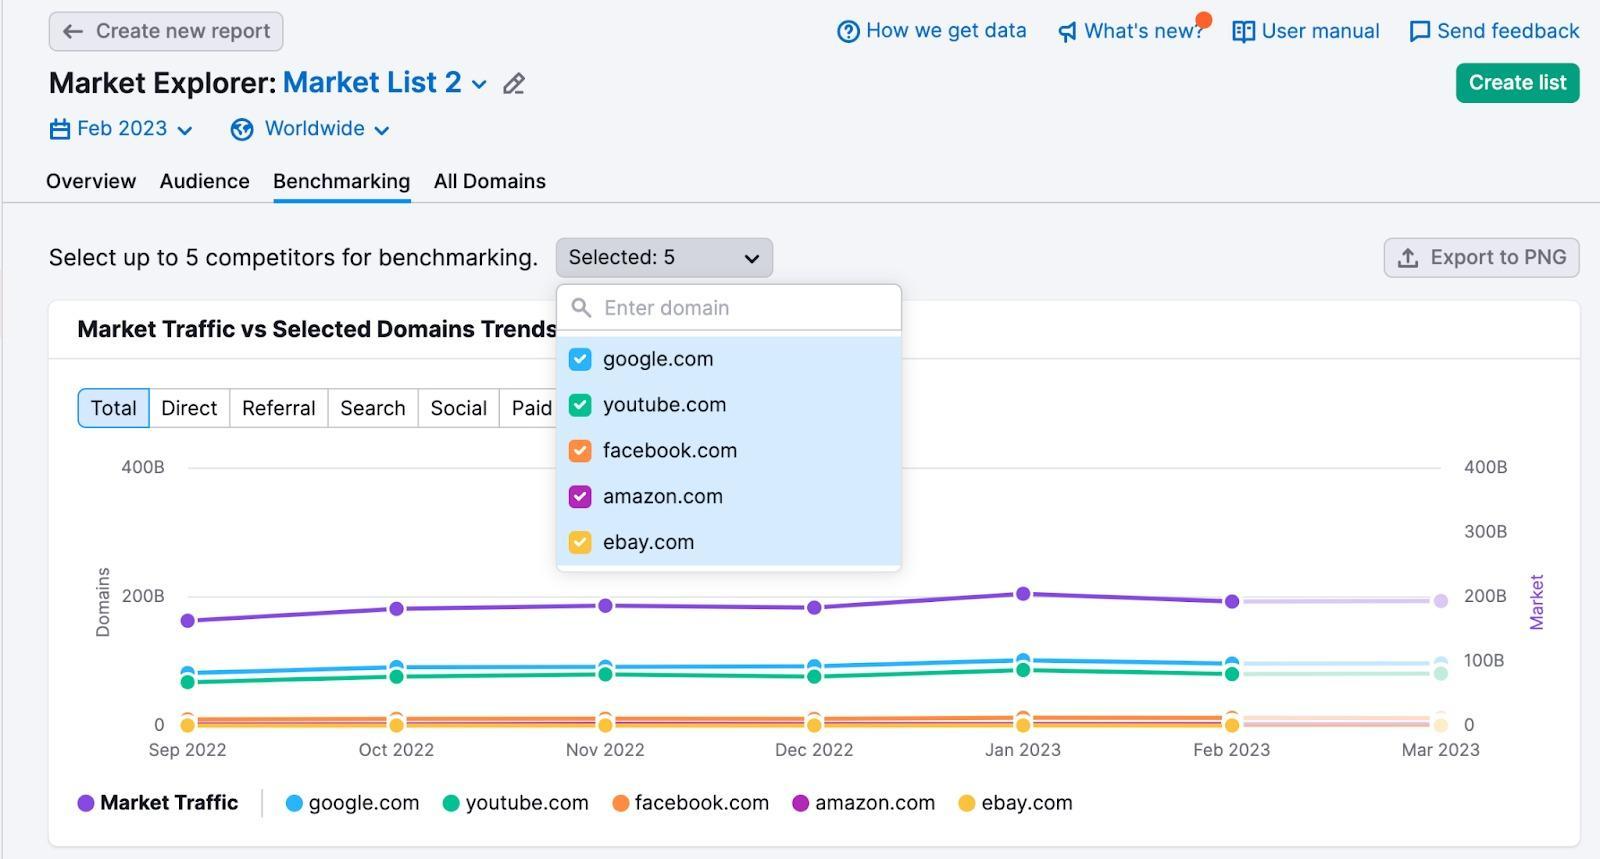Open the Market List 2 dropdown chevron

coord(480,85)
